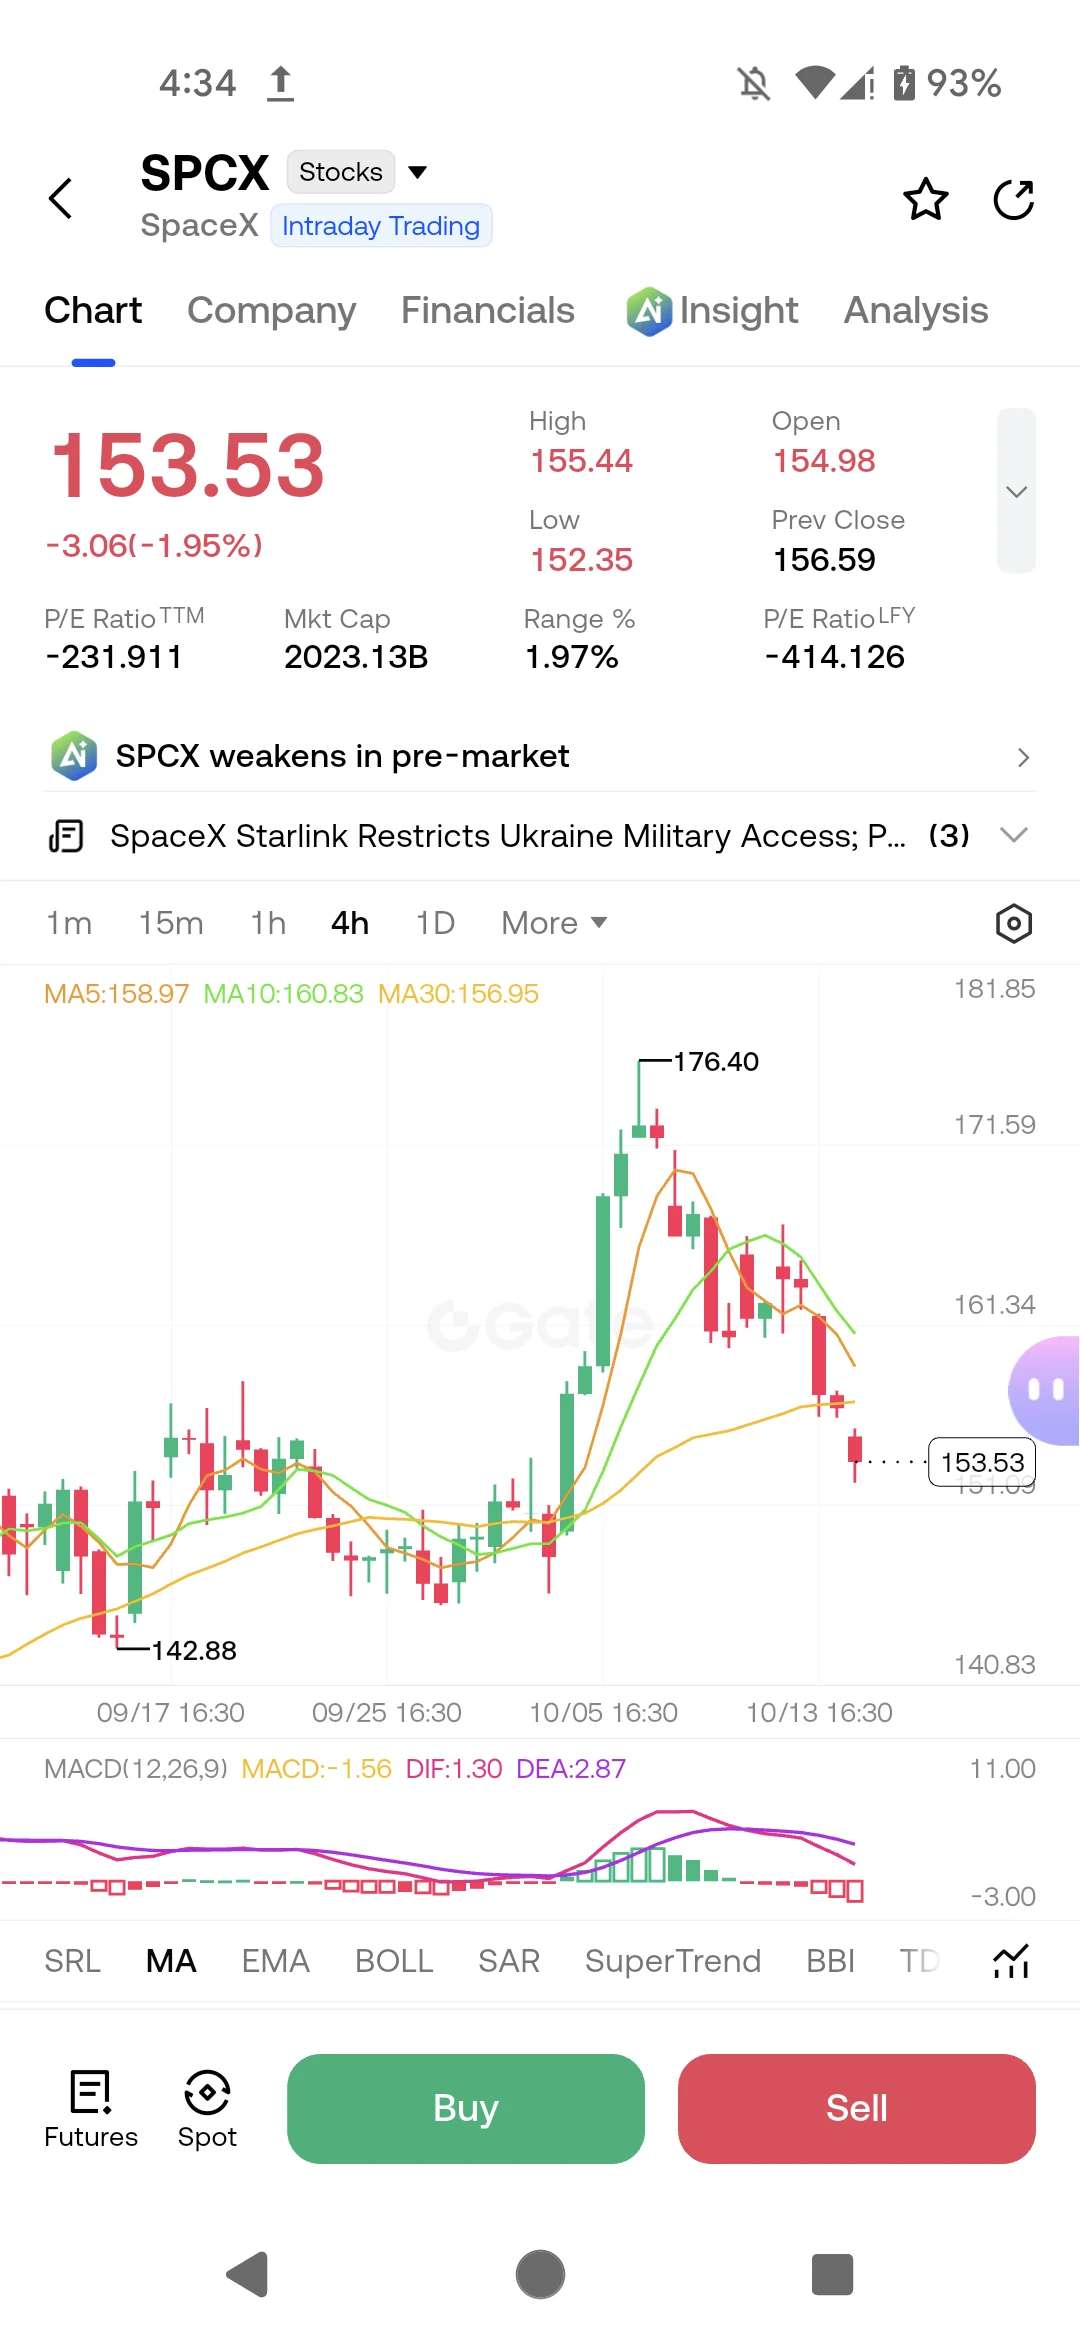The width and height of the screenshot is (1080, 2340).
Task: Tap the back arrow icon
Action: (61, 198)
